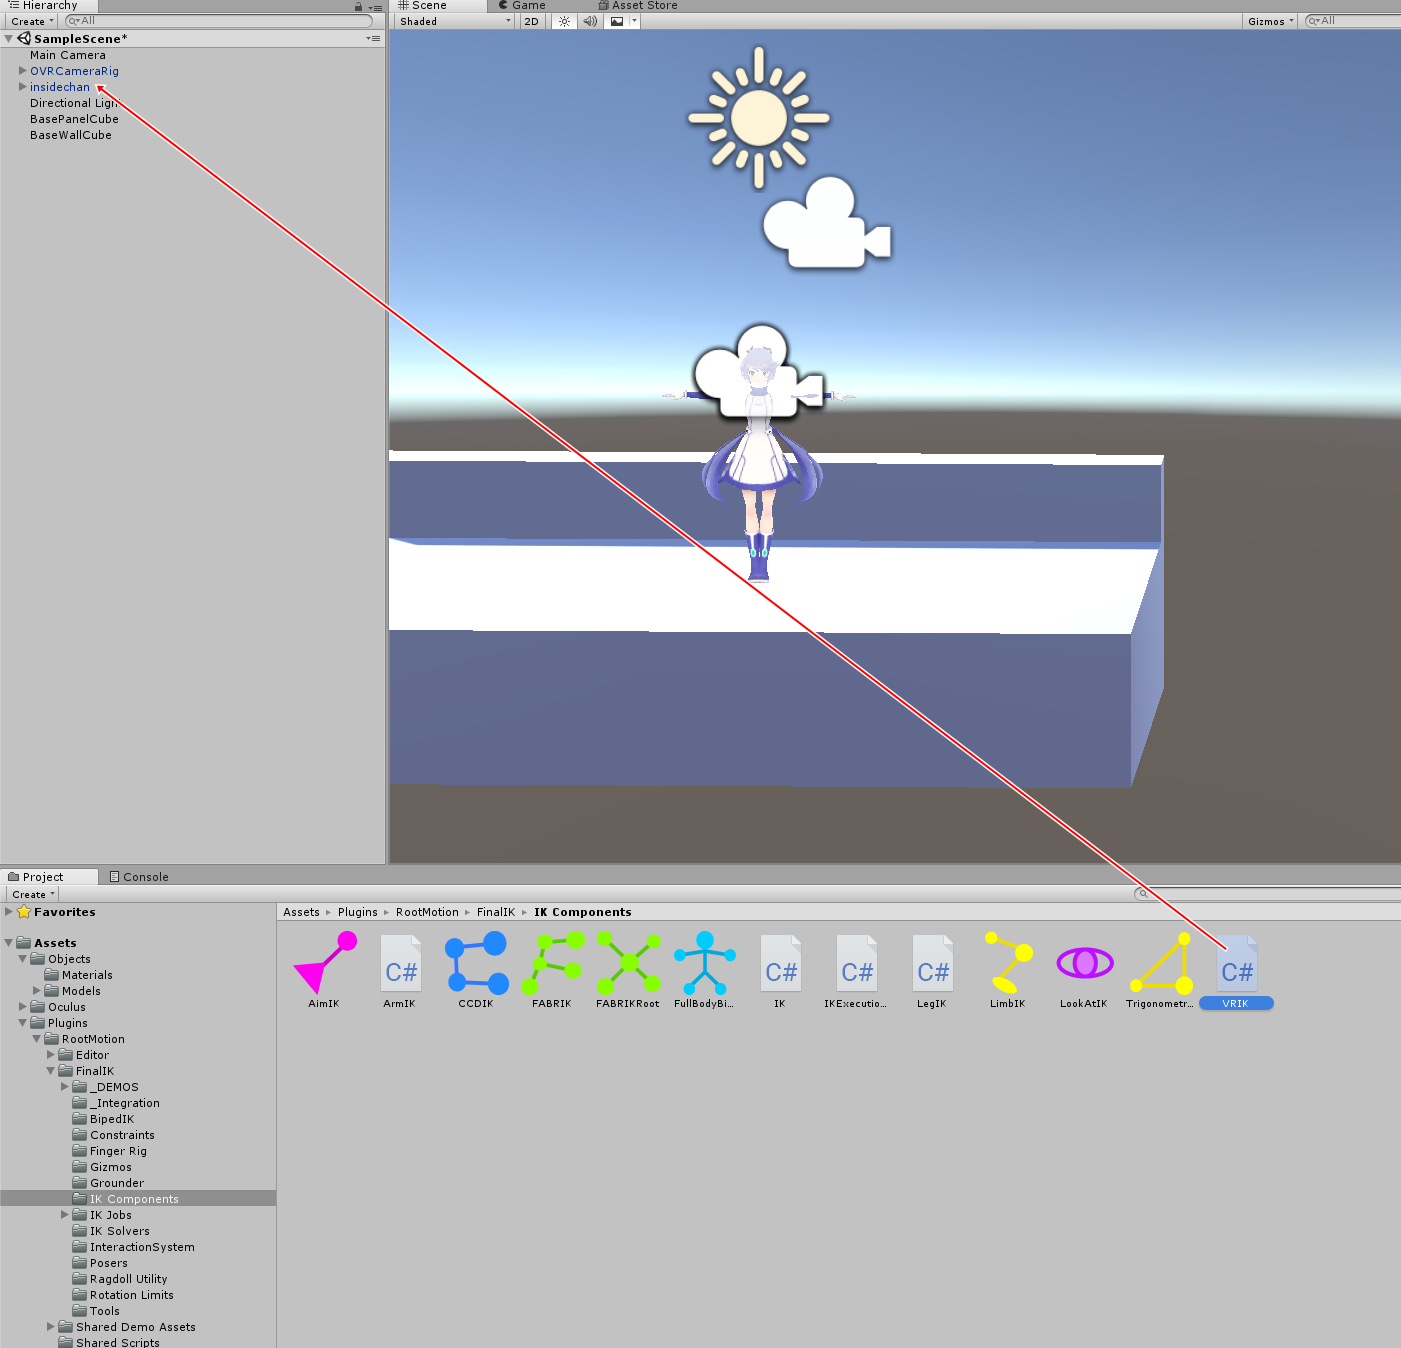Switch to the Game tab
The image size is (1401, 1348).
521,5
